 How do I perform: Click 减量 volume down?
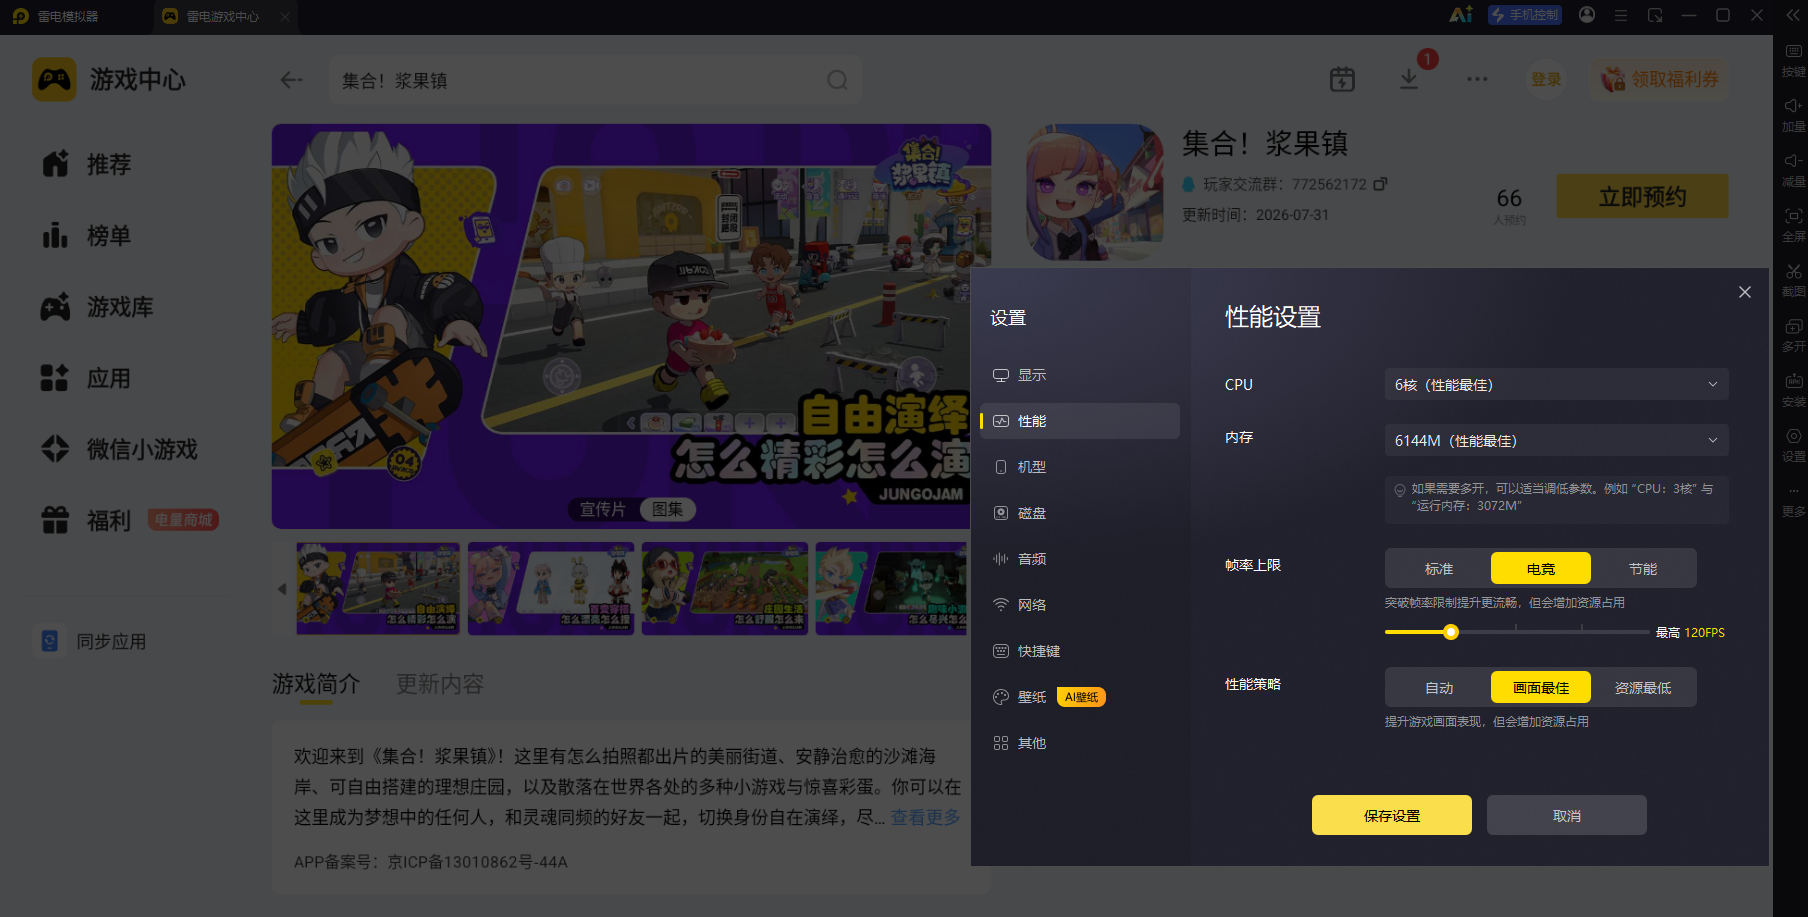click(x=1794, y=170)
